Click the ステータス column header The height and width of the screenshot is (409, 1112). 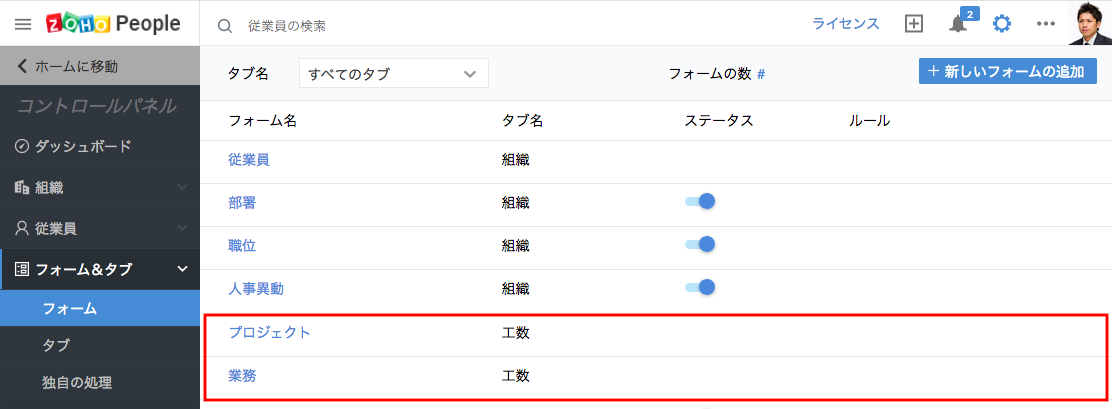pos(719,121)
